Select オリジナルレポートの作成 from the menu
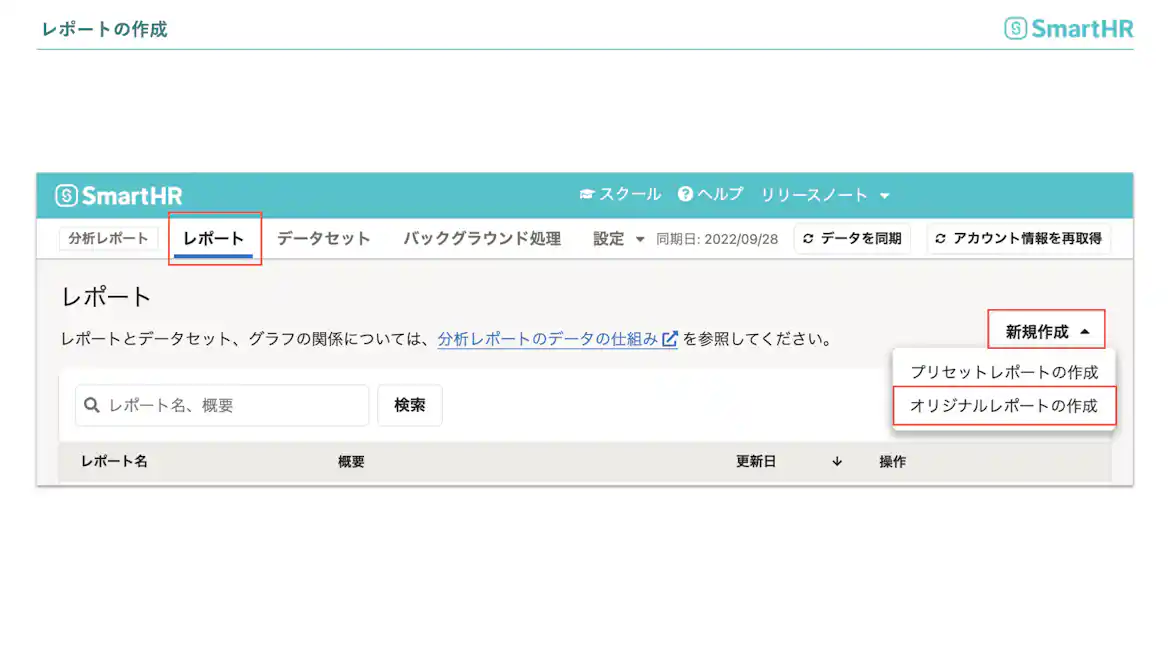This screenshot has width=1170, height=658. tap(1003, 407)
